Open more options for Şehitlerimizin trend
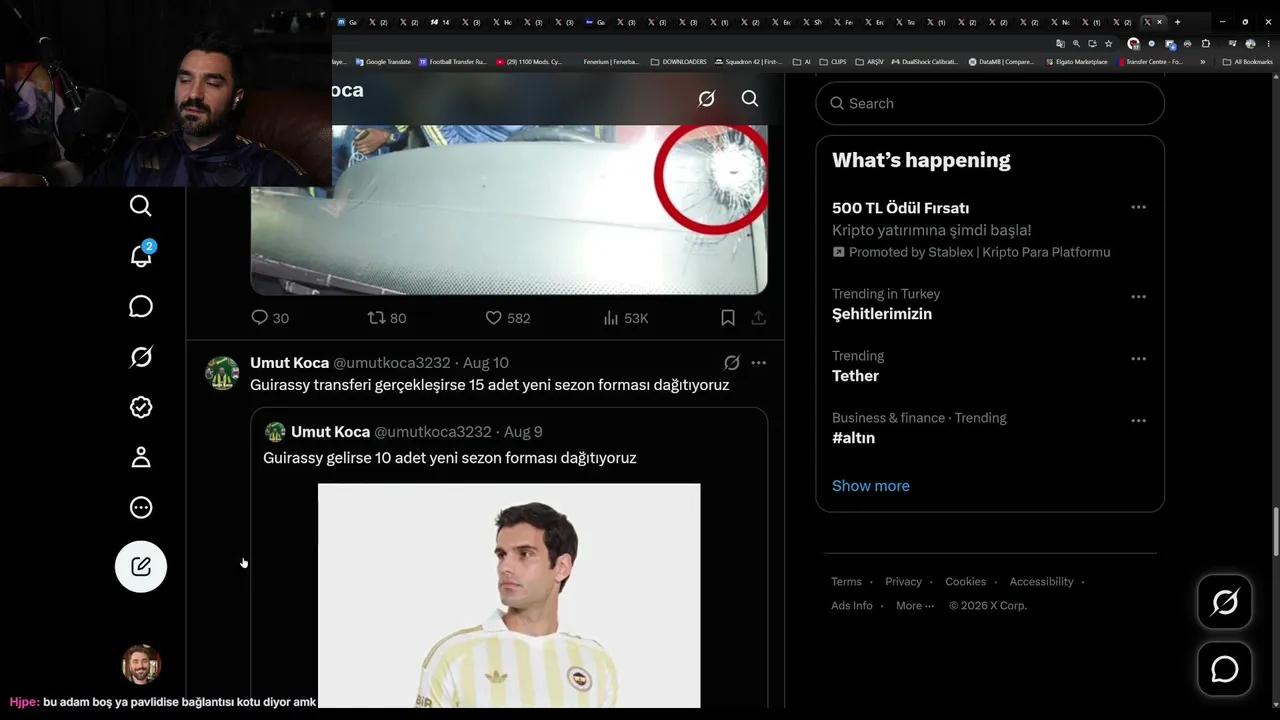This screenshot has width=1280, height=720. point(1138,297)
